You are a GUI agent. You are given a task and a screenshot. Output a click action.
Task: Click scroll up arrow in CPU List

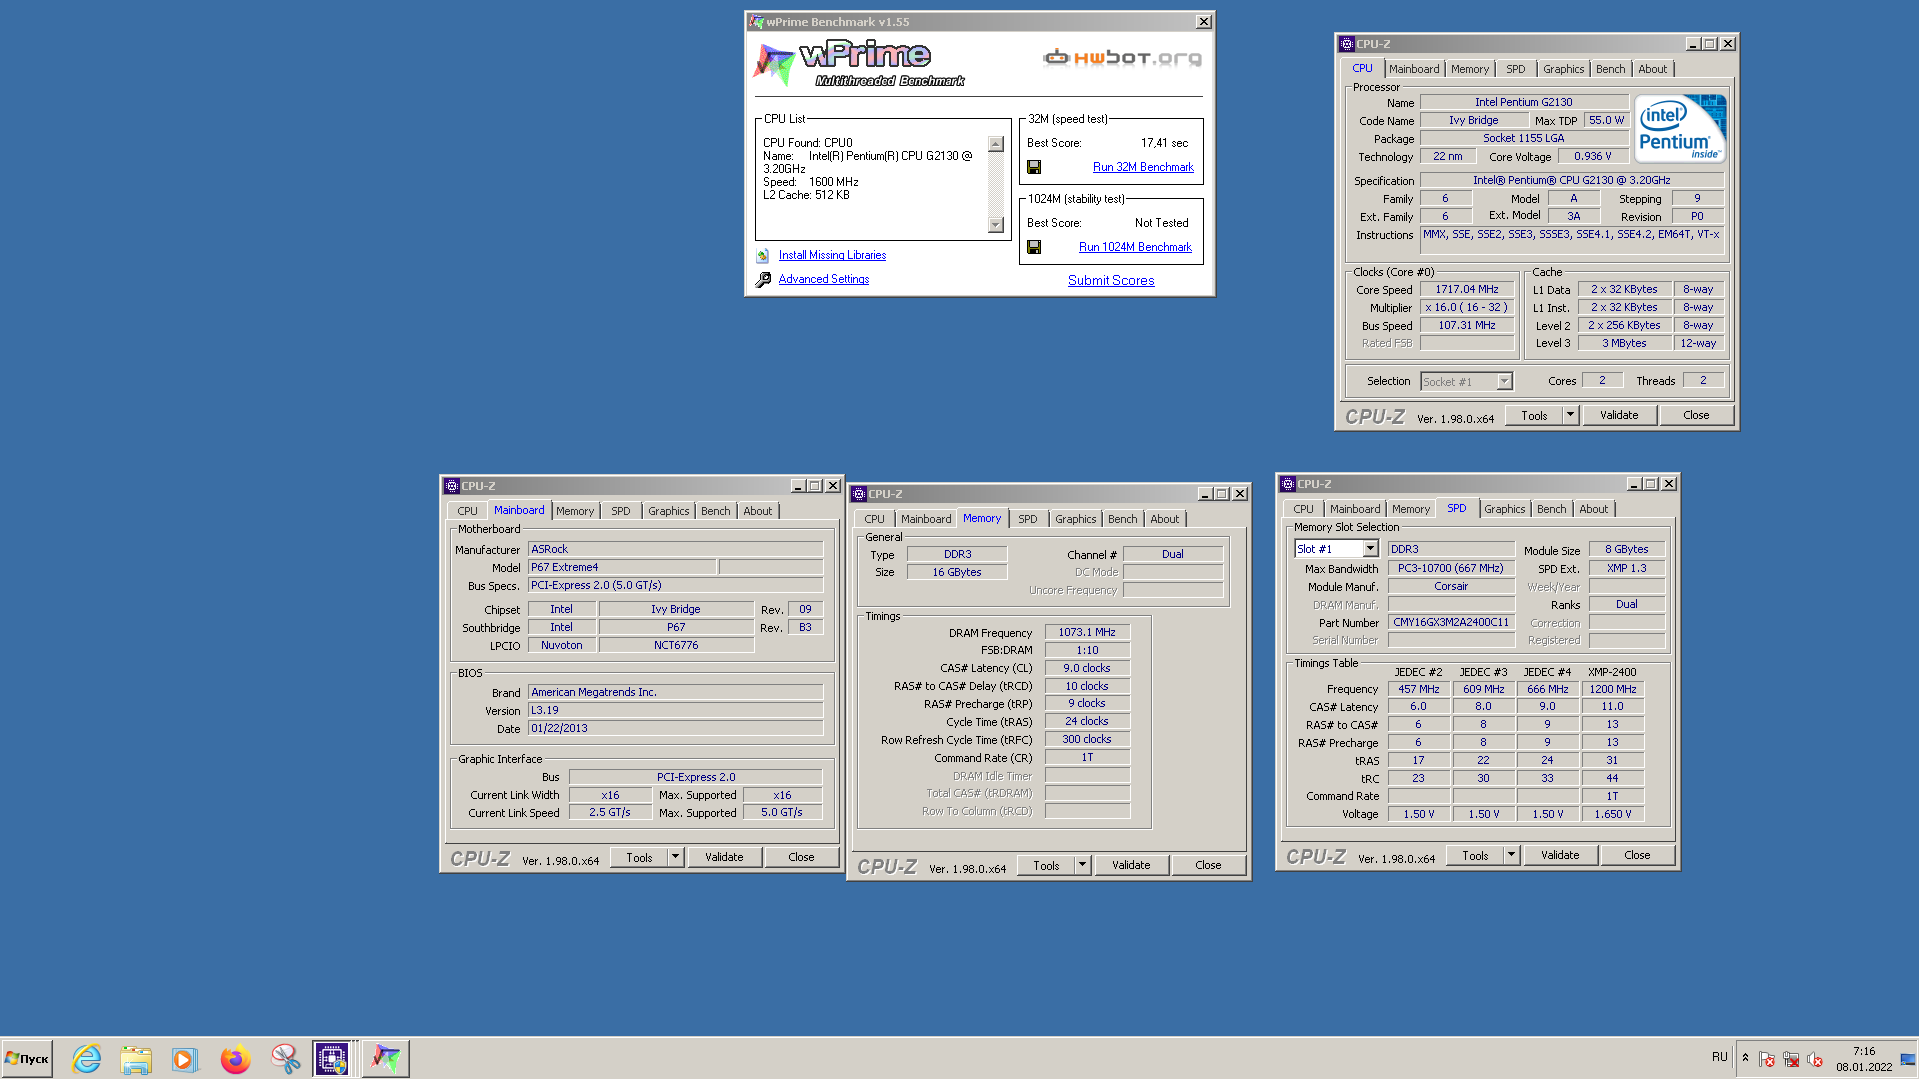(995, 144)
